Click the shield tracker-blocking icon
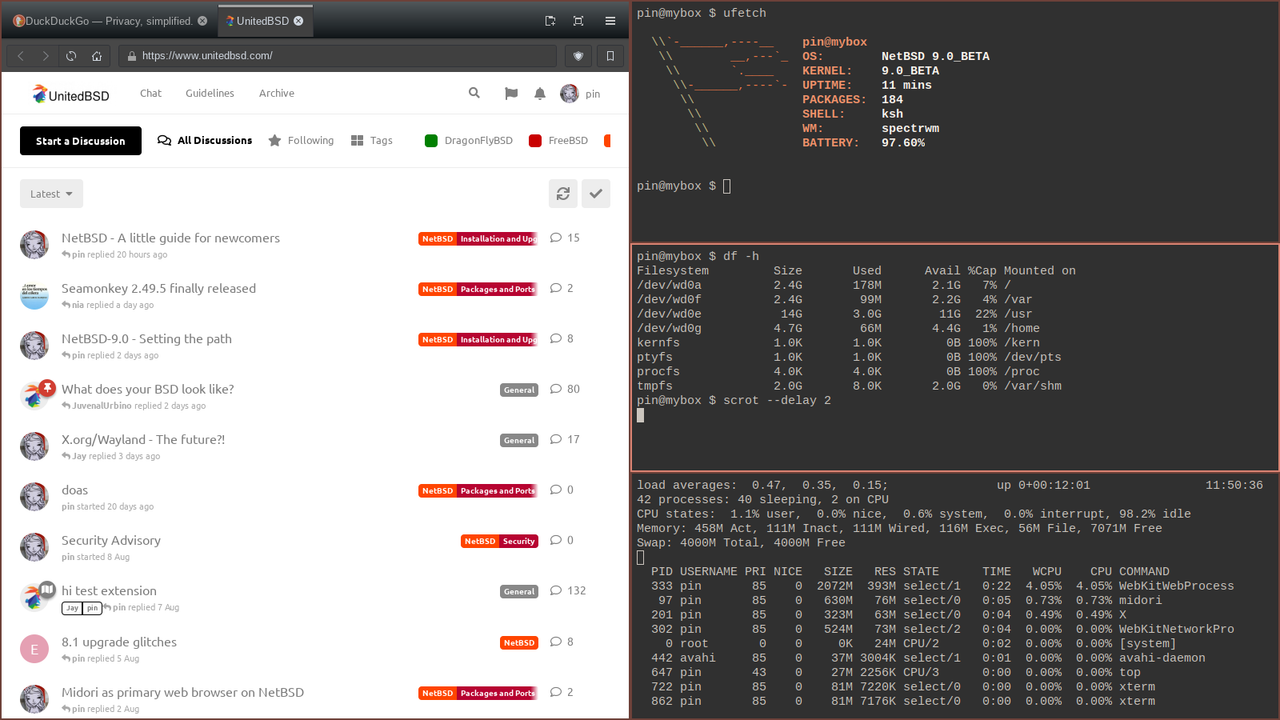1280x720 pixels. (x=578, y=56)
